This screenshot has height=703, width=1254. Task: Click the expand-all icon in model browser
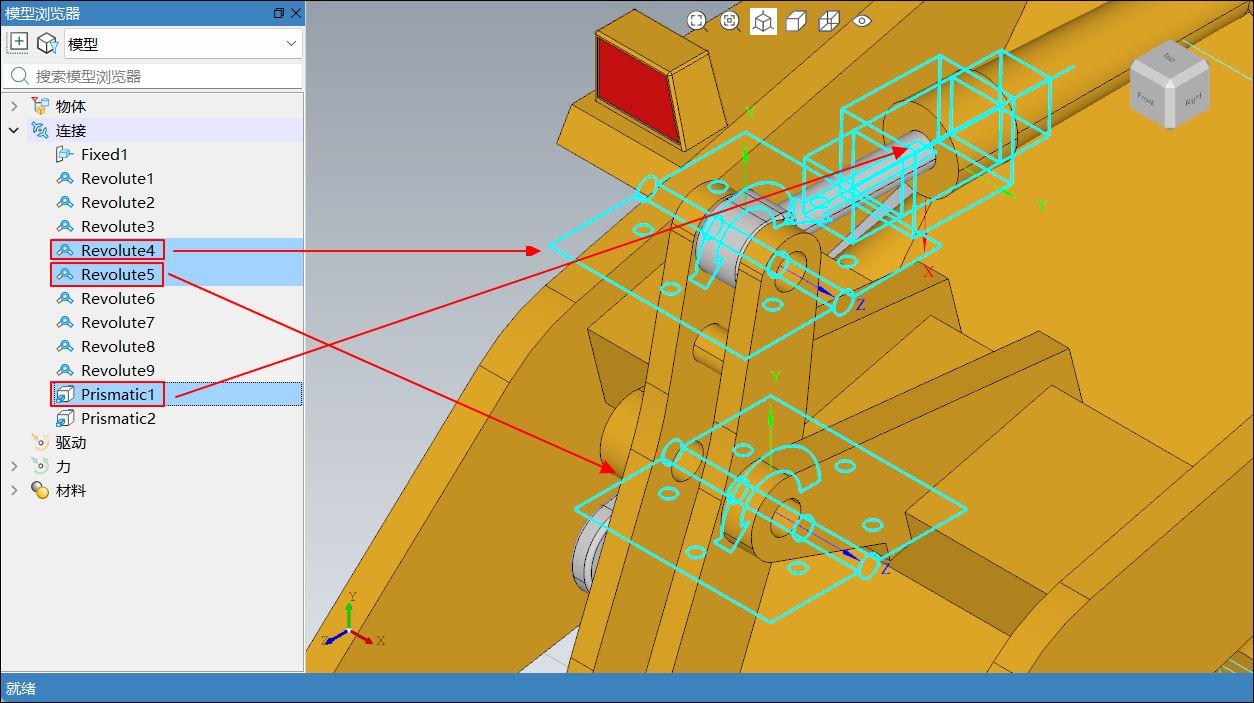18,43
